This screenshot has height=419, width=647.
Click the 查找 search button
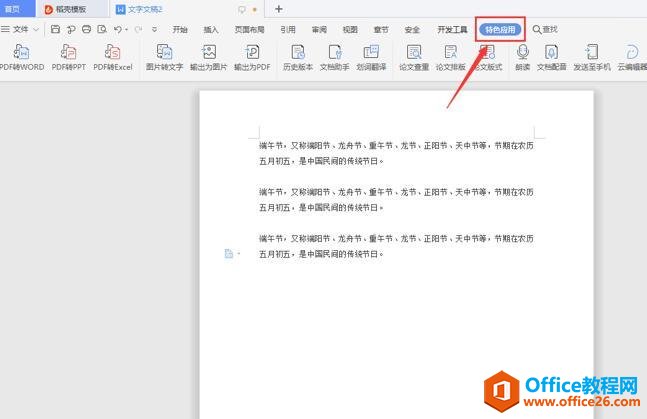click(x=545, y=30)
